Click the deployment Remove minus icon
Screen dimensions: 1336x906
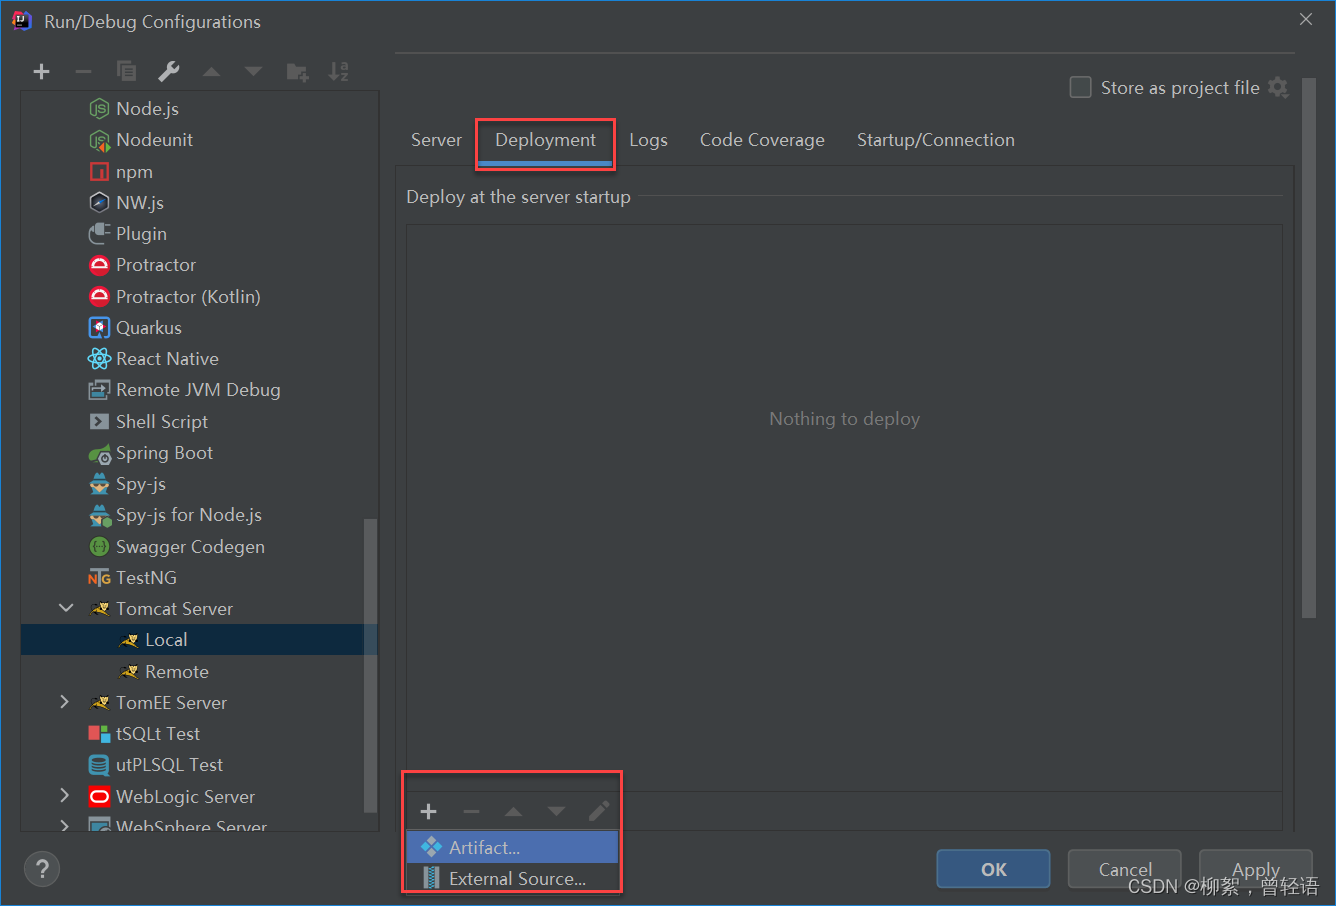point(471,811)
